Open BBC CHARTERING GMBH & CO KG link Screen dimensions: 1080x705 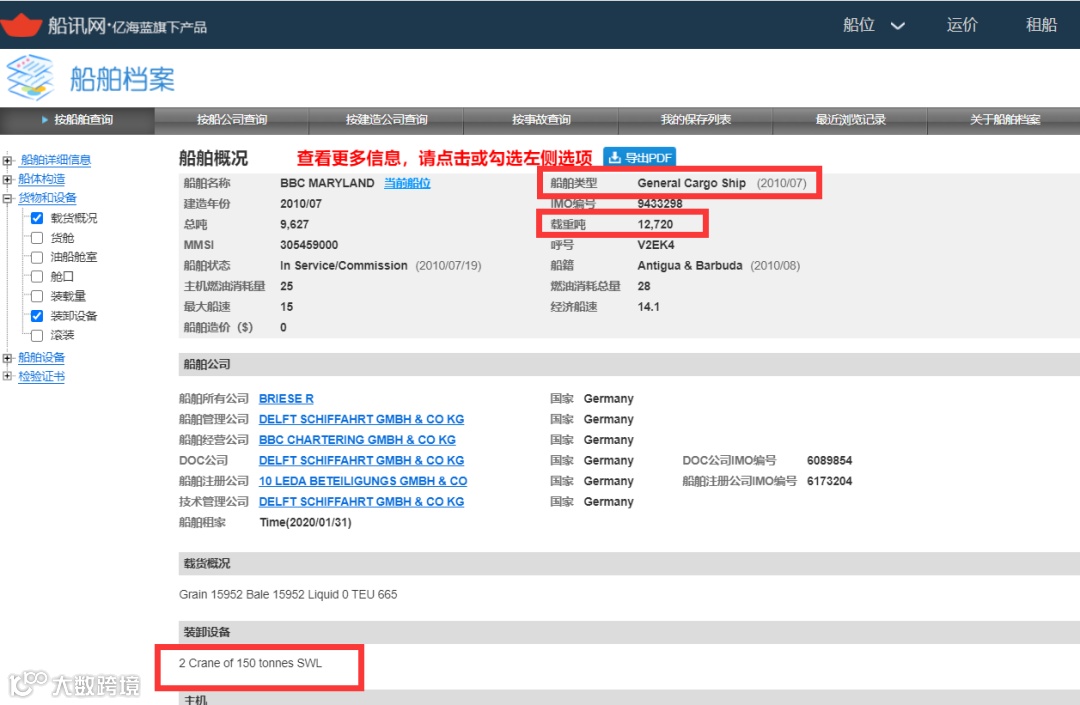(357, 440)
